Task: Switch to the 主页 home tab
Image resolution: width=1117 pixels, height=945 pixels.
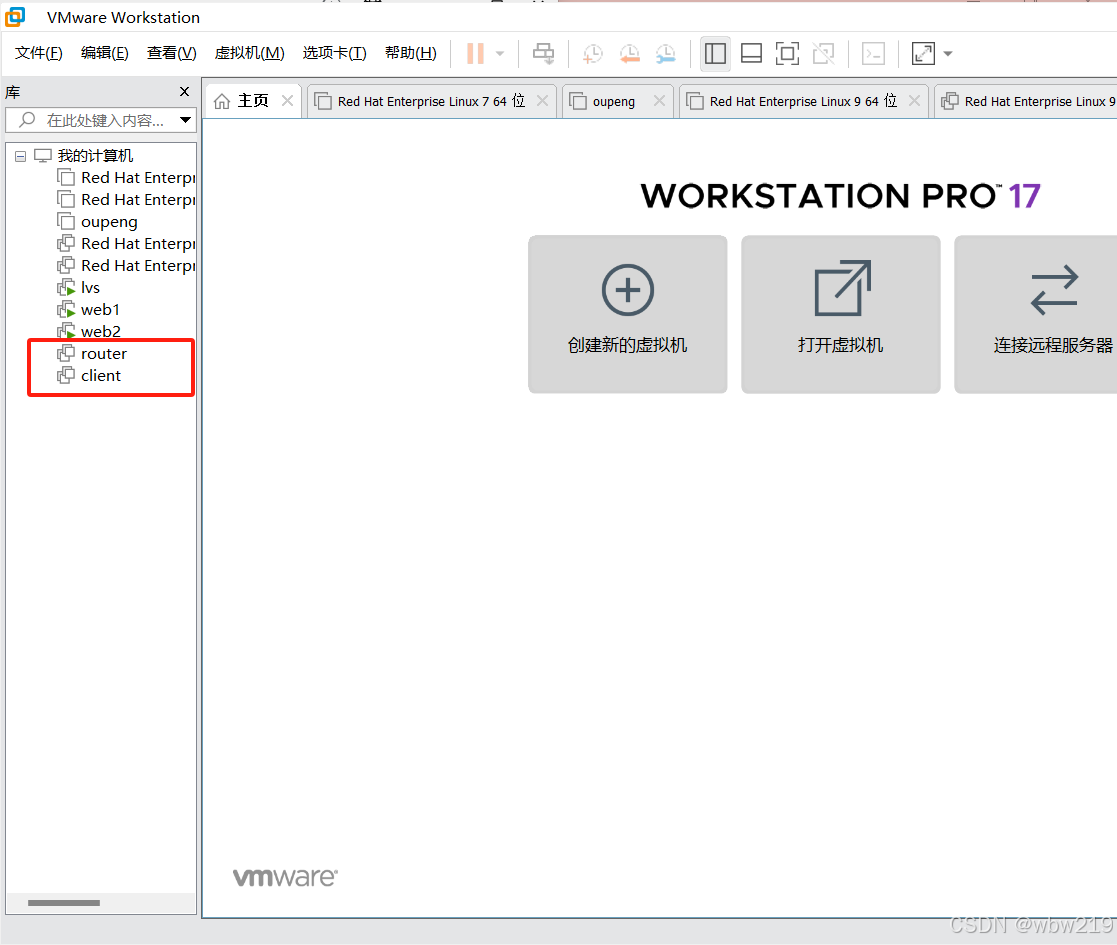Action: [x=253, y=101]
